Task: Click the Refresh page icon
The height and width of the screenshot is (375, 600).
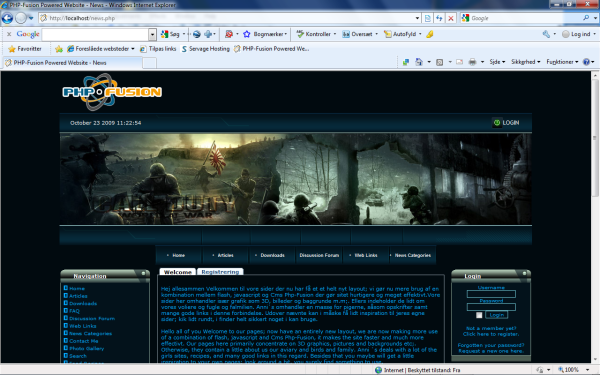Action: pyautogui.click(x=439, y=18)
